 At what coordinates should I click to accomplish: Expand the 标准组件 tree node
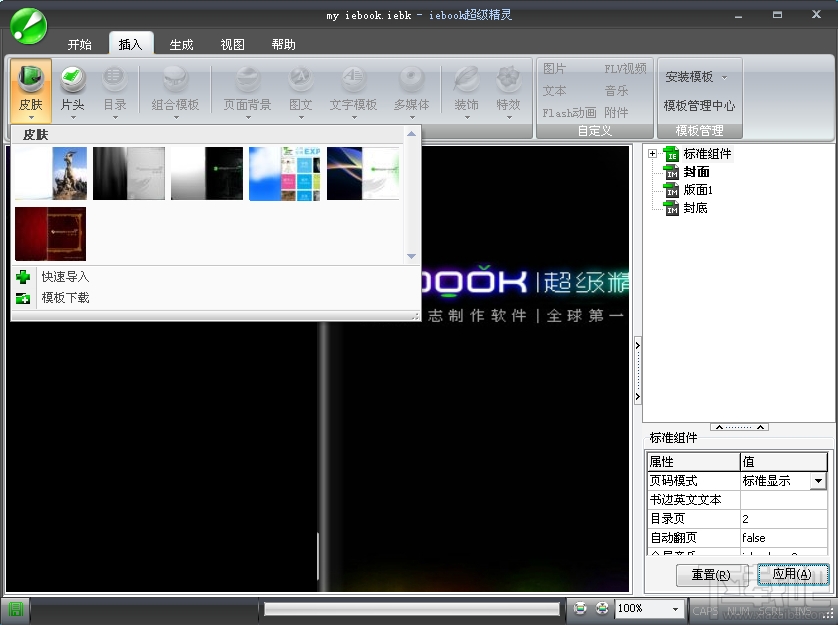(653, 154)
